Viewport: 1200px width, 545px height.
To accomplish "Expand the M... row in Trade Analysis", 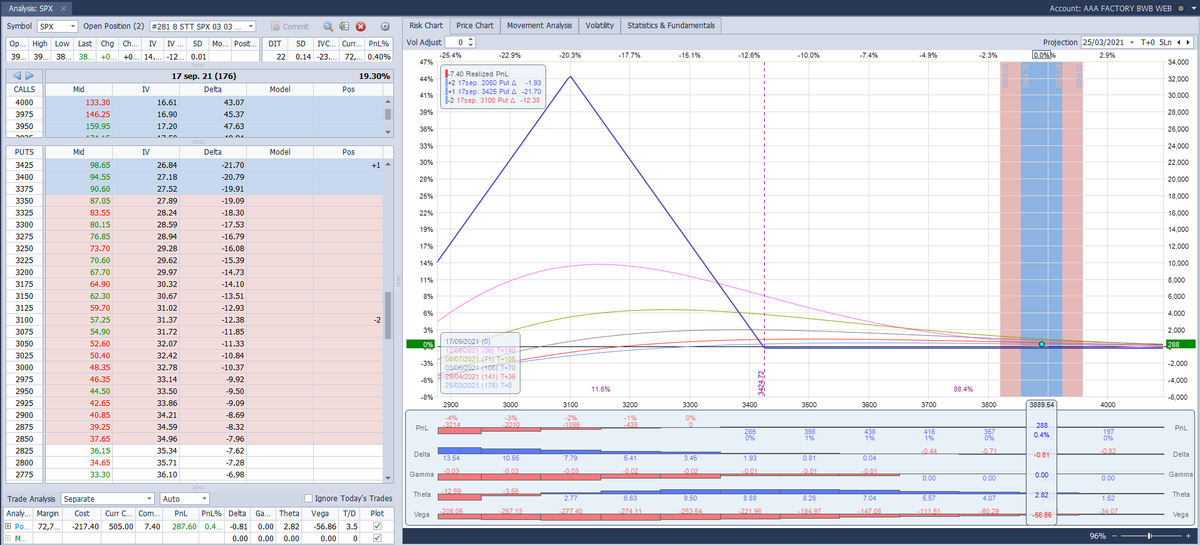I will [x=9, y=538].
